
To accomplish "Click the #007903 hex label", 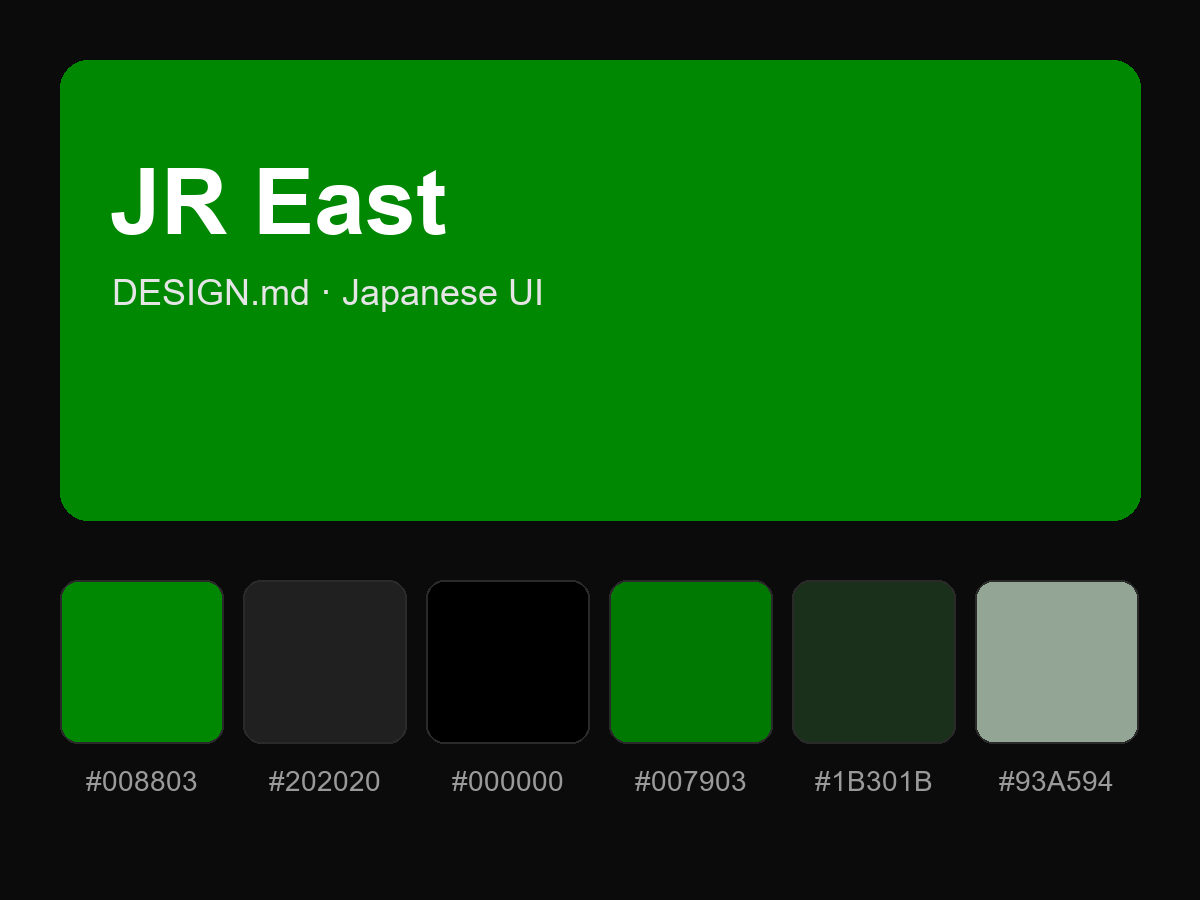I will (691, 782).
